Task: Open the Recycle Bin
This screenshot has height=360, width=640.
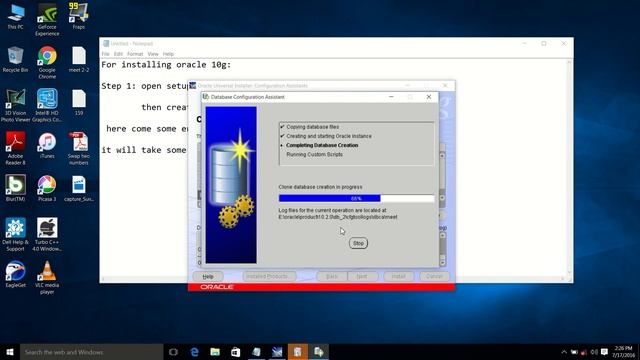Action: [16, 60]
